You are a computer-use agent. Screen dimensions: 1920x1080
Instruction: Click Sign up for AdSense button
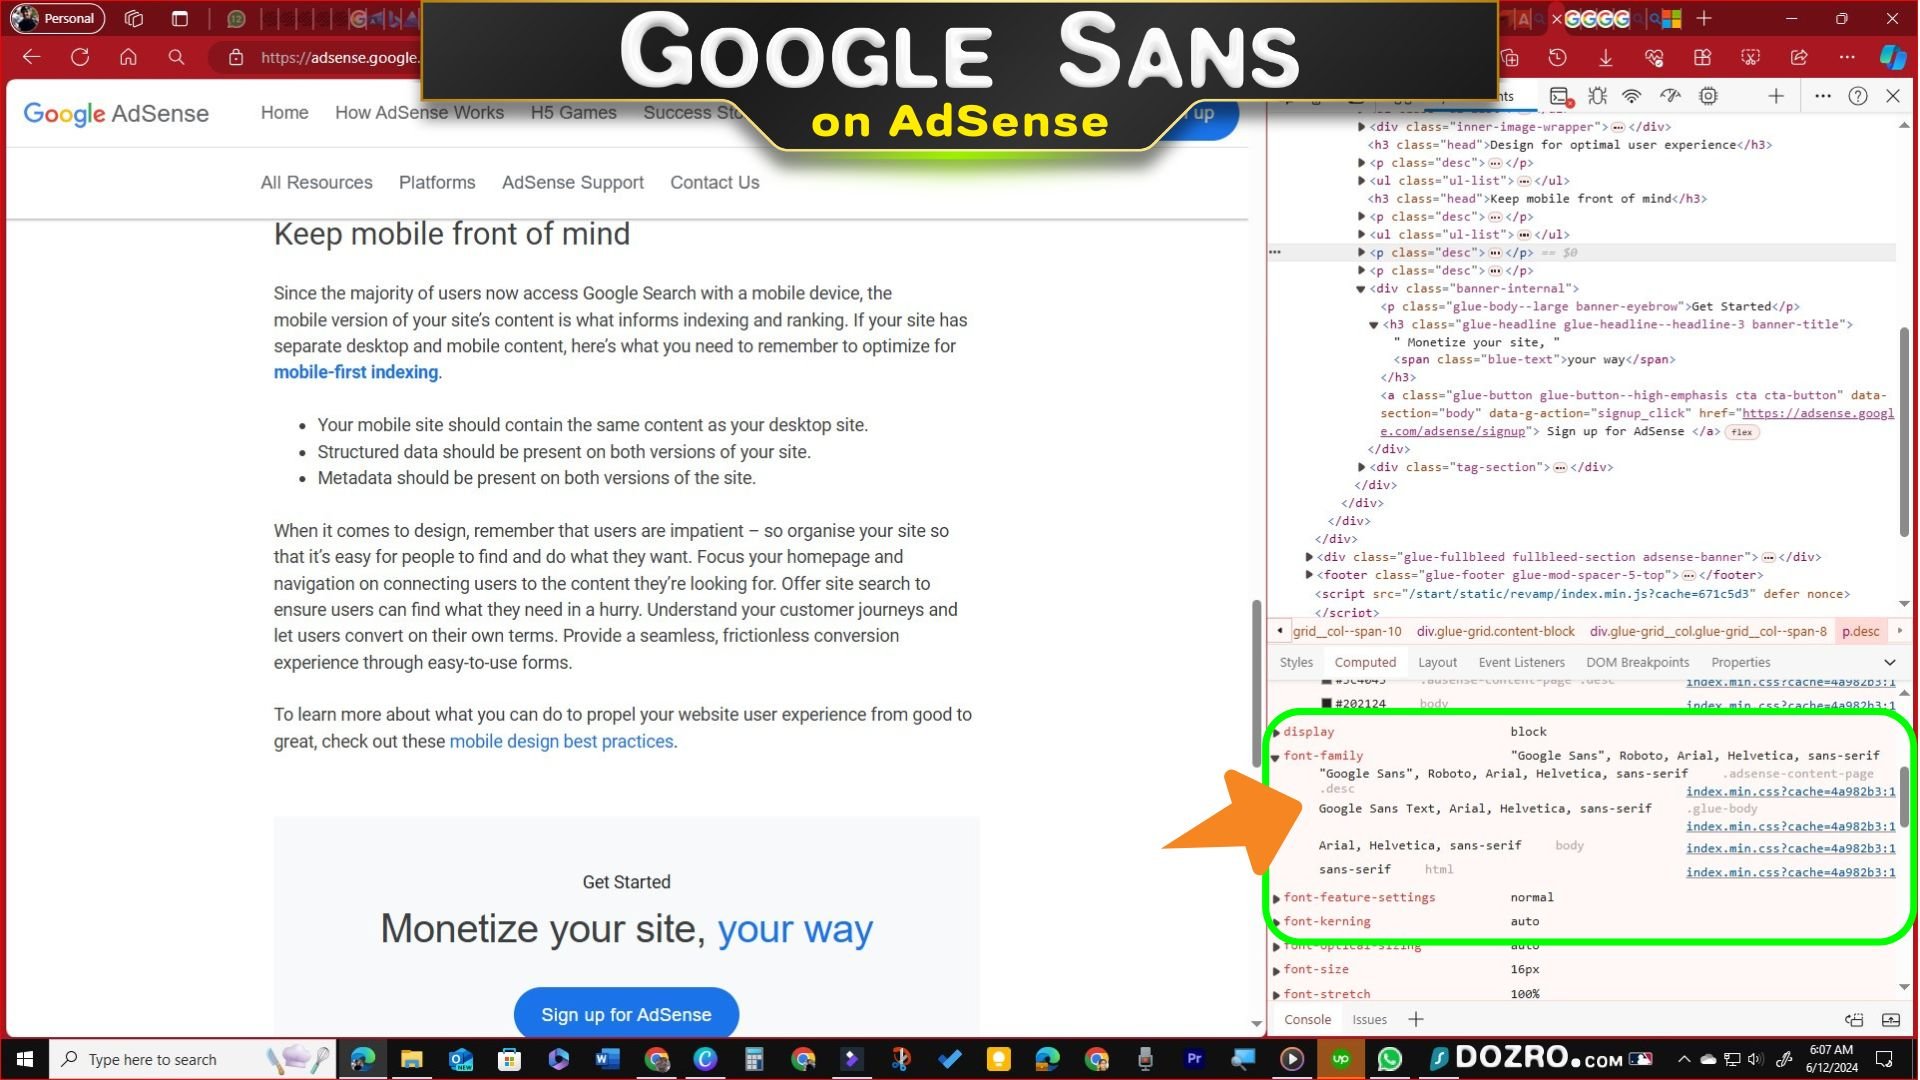tap(626, 1014)
